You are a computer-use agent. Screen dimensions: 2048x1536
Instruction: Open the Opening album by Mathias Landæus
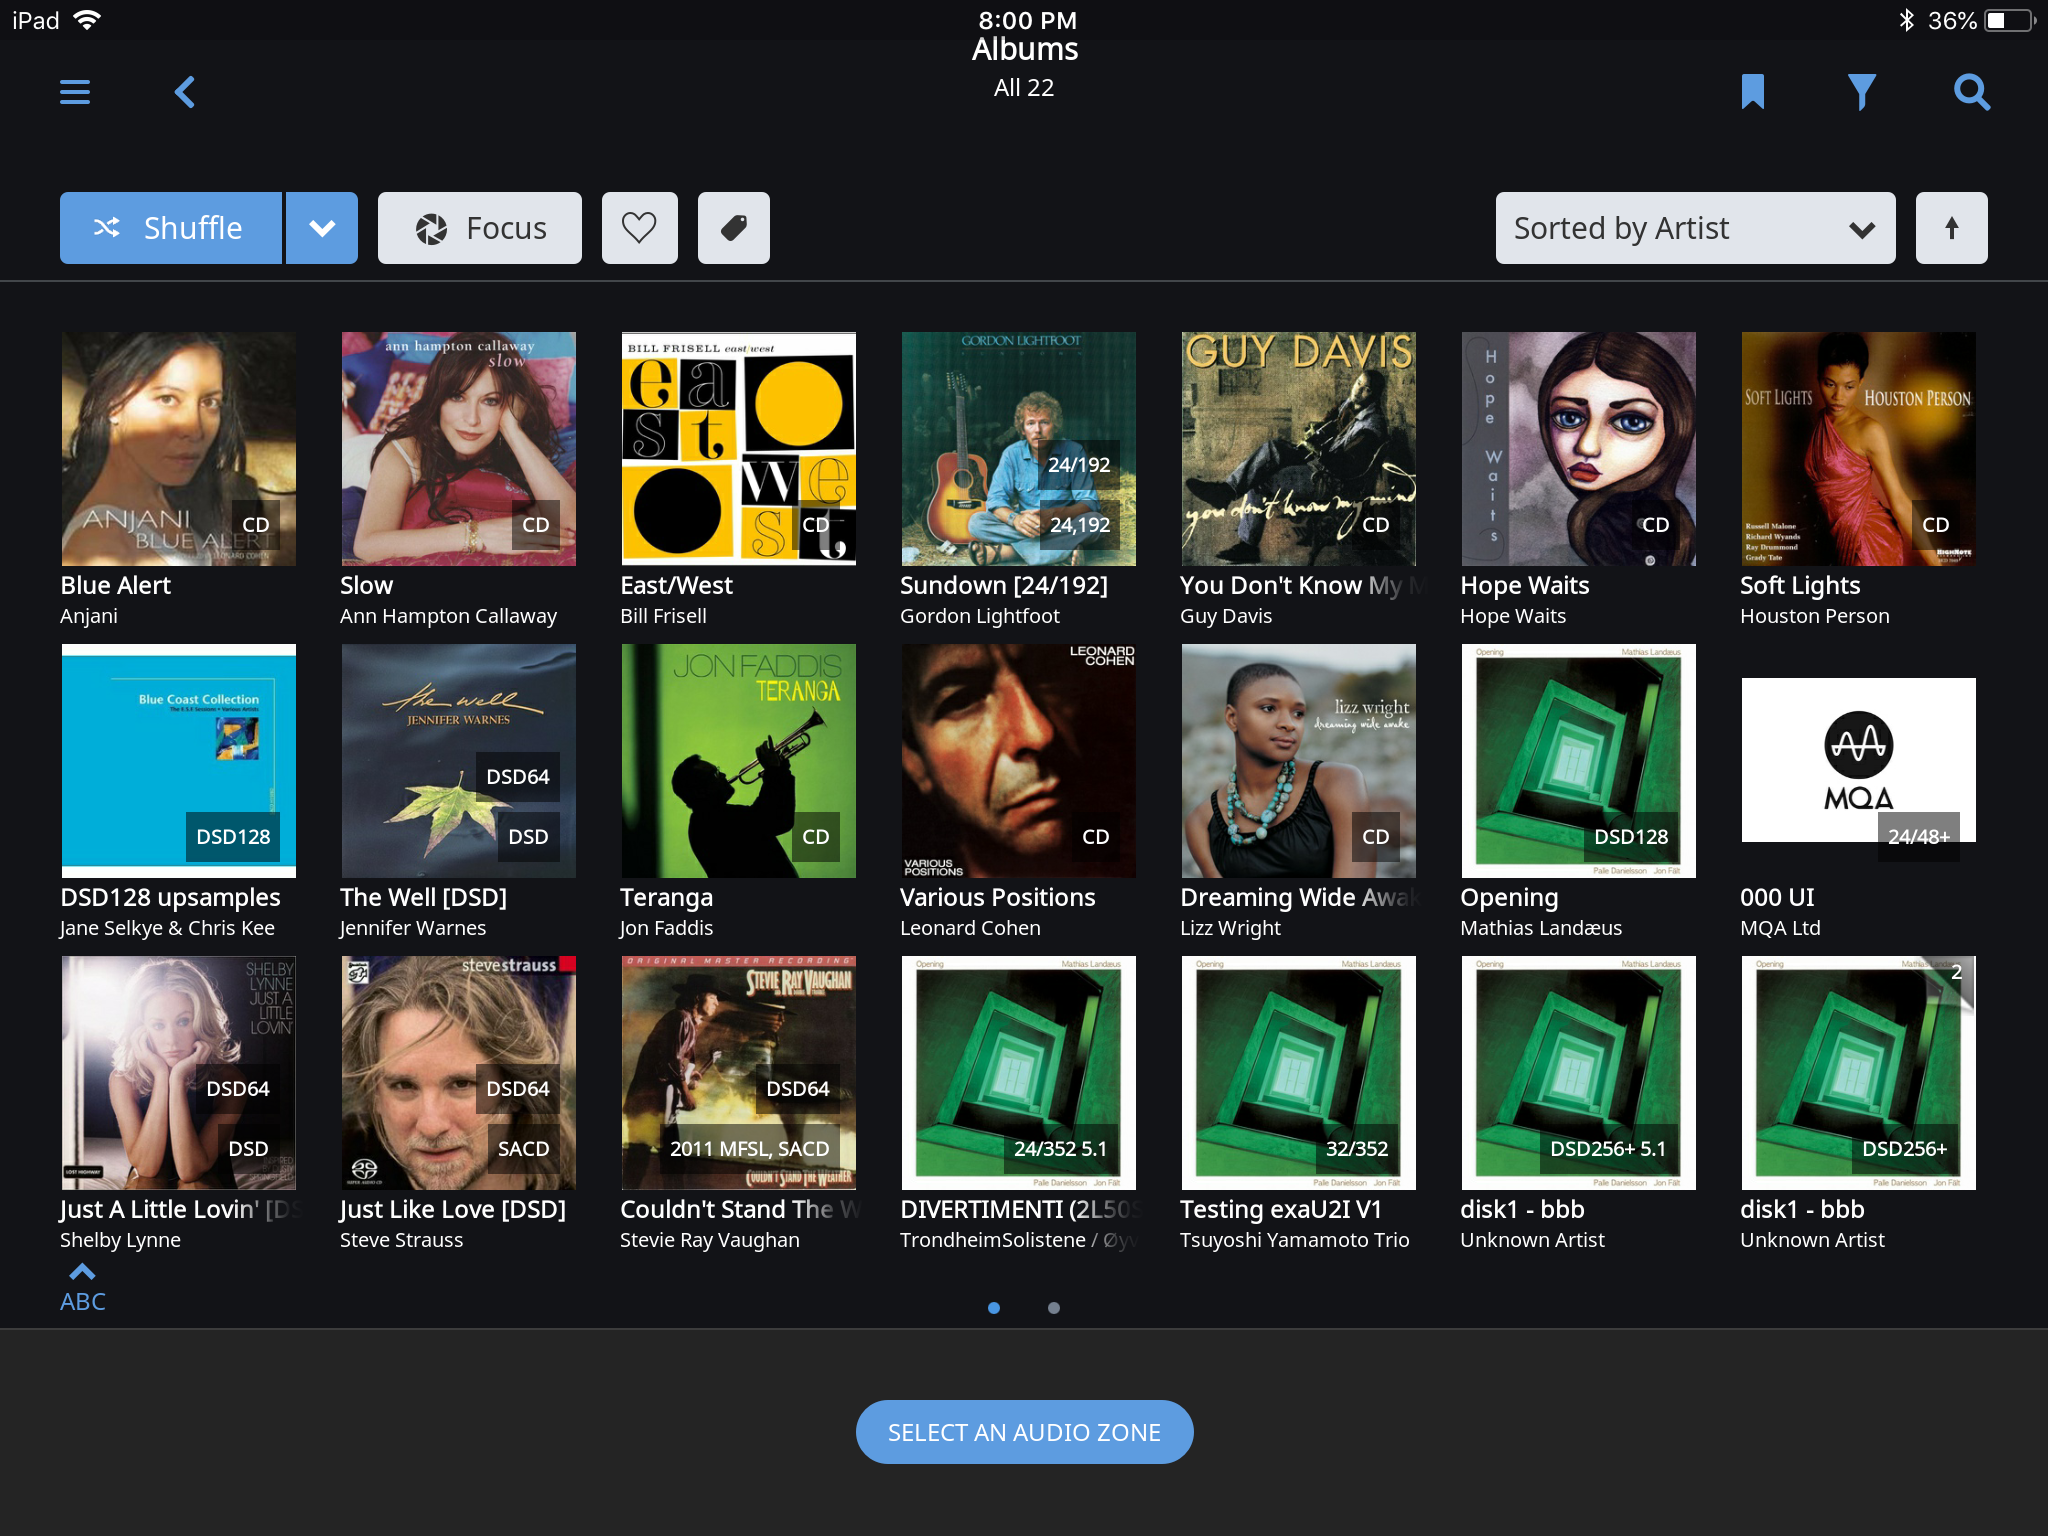point(1579,761)
